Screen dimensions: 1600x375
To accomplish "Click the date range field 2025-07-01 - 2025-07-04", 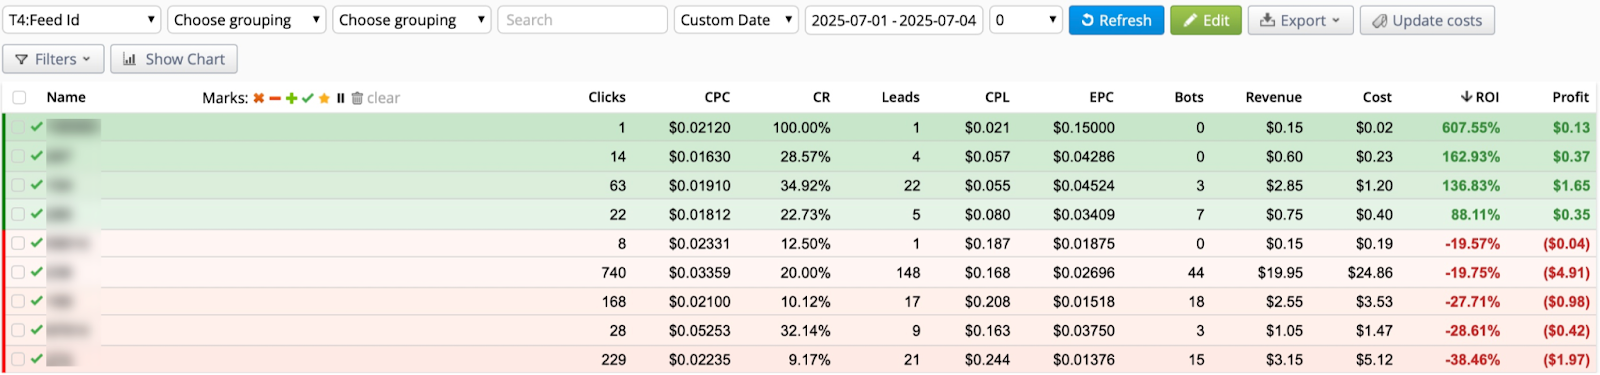I will 894,20.
